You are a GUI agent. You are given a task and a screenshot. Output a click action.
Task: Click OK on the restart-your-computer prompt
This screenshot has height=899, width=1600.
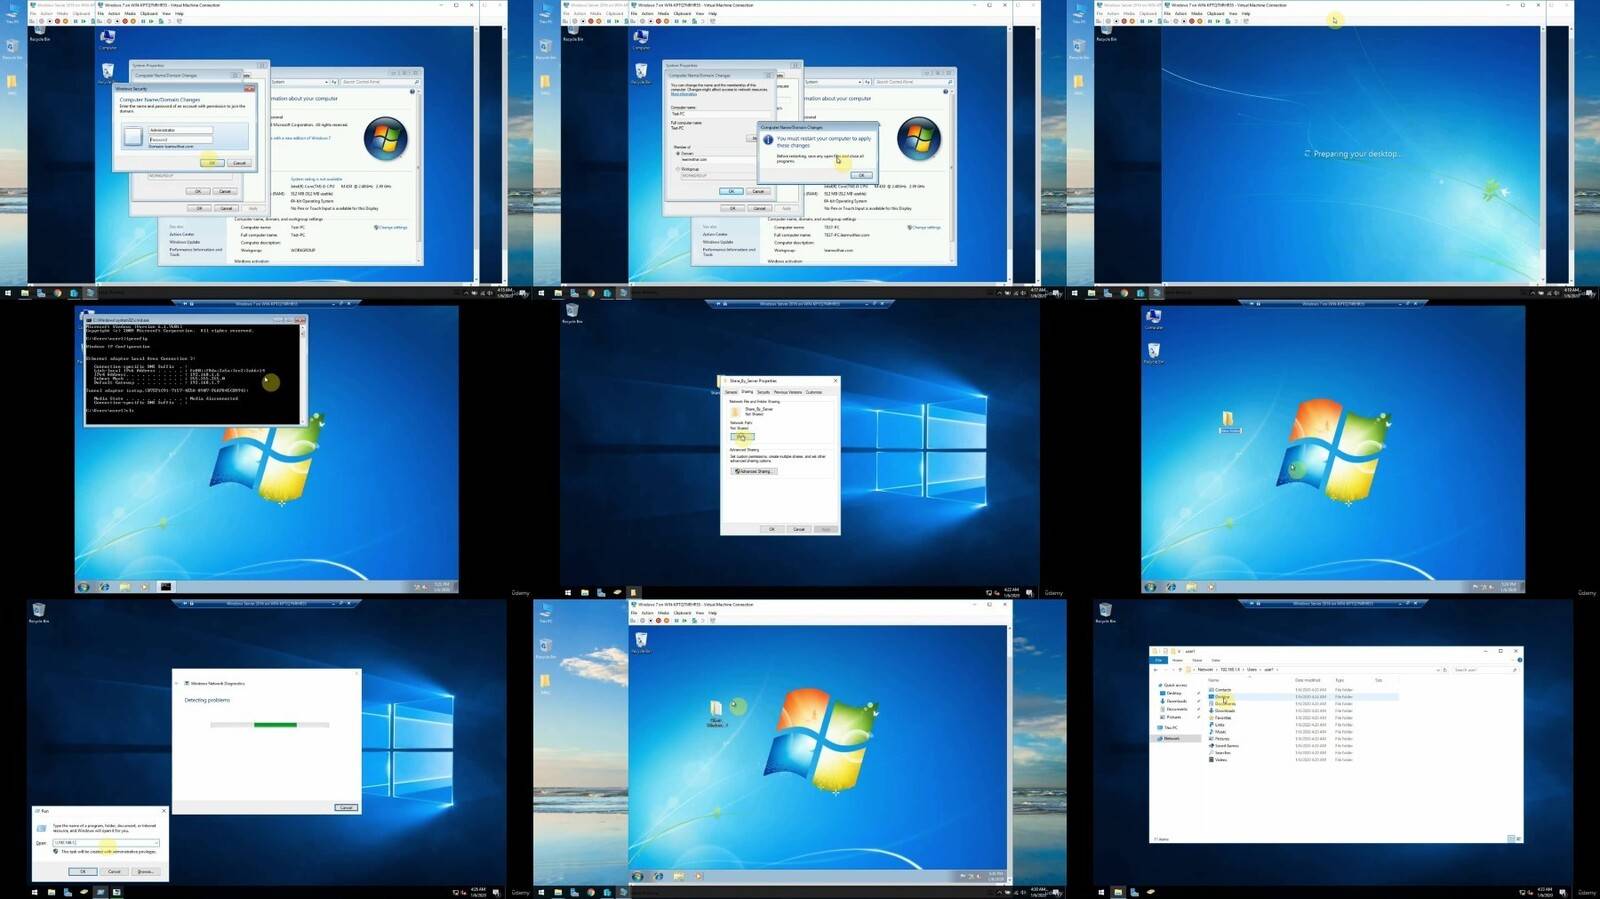click(x=861, y=175)
